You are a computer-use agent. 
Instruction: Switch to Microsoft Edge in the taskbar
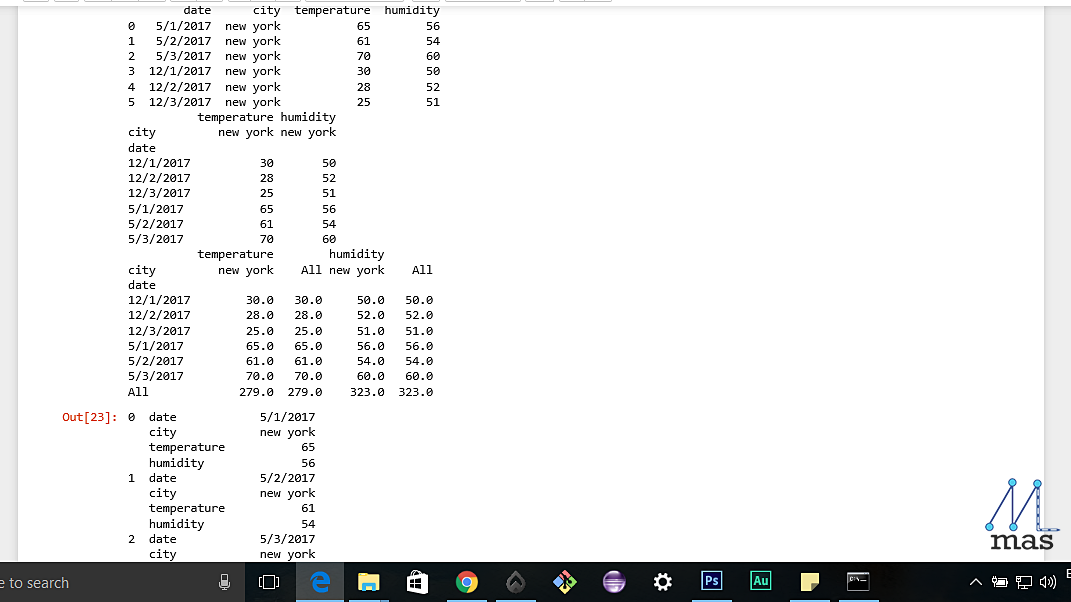pos(319,581)
